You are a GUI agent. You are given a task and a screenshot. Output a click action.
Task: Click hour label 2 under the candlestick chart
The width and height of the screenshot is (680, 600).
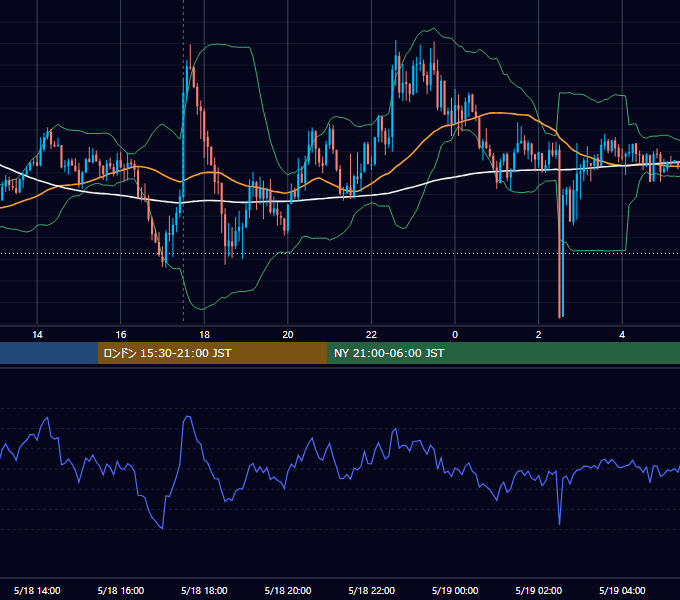(539, 335)
